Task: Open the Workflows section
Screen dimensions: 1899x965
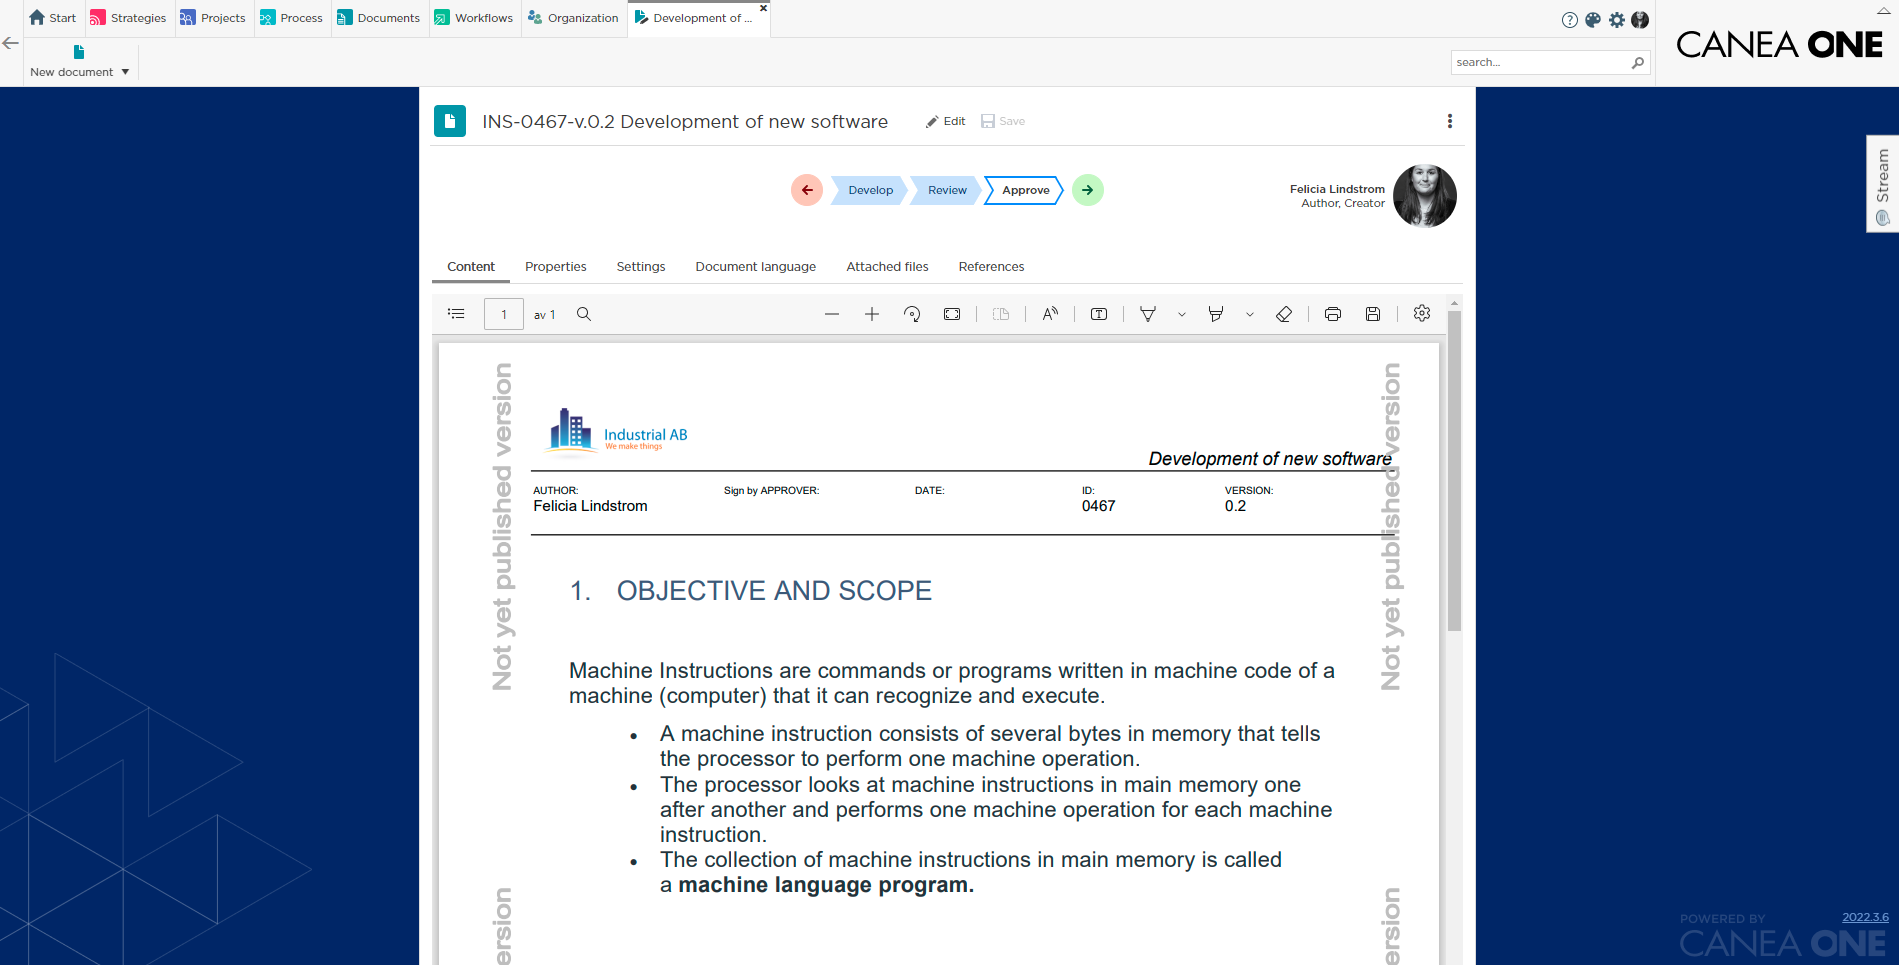Action: (x=474, y=17)
